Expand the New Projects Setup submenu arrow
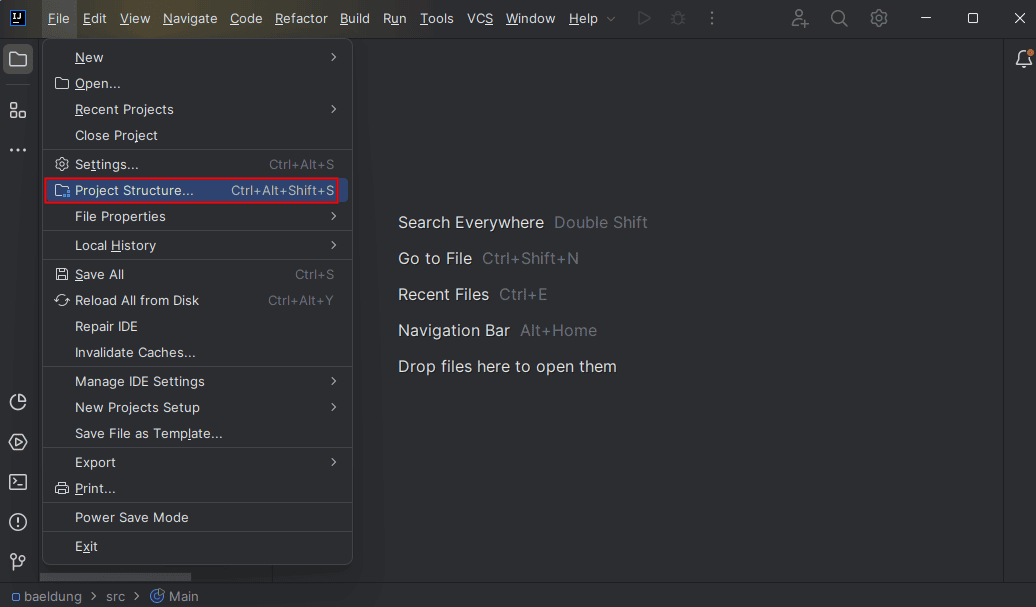 334,407
